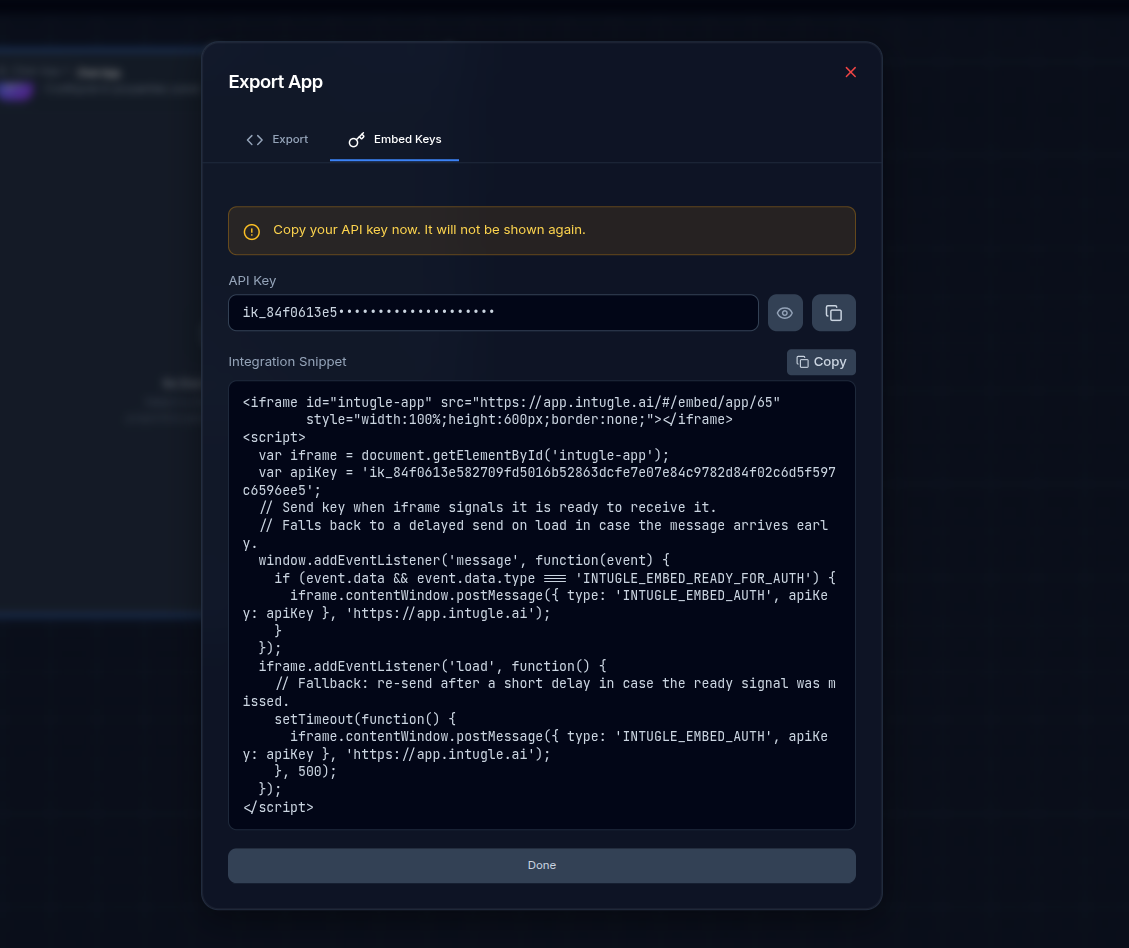The height and width of the screenshot is (948, 1129).
Task: Click the iframe src line in snippet
Action: (x=511, y=402)
